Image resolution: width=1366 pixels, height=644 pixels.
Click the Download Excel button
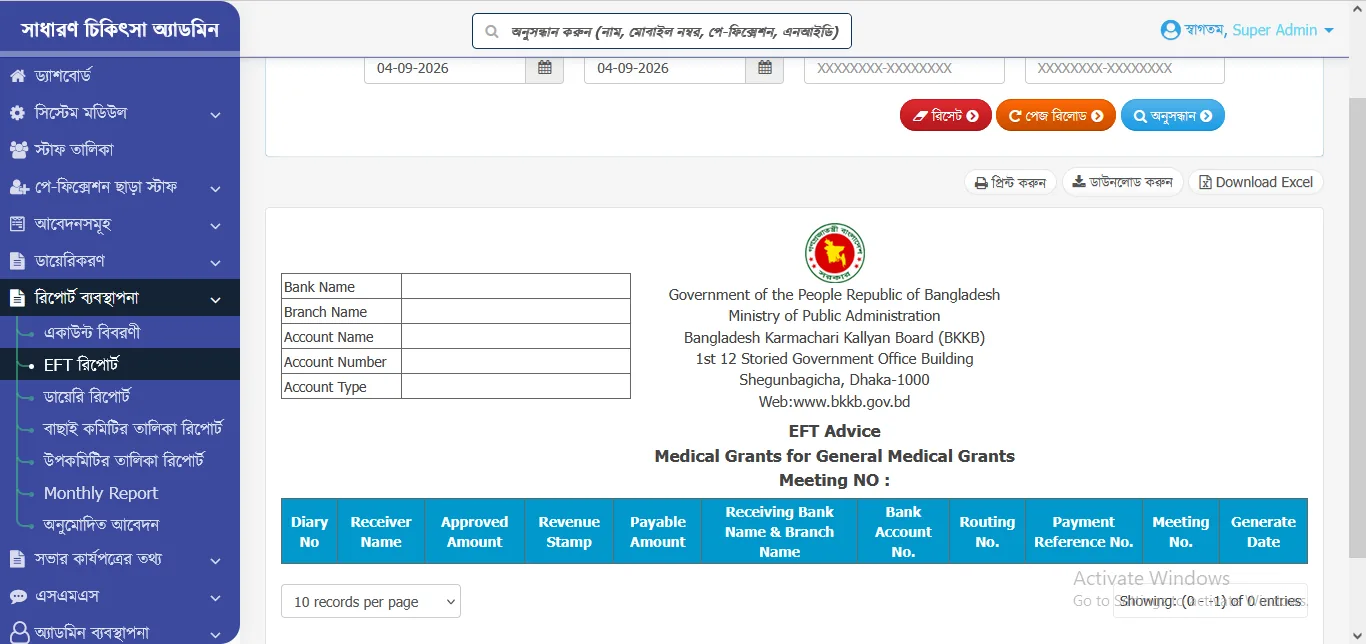pyautogui.click(x=1256, y=182)
